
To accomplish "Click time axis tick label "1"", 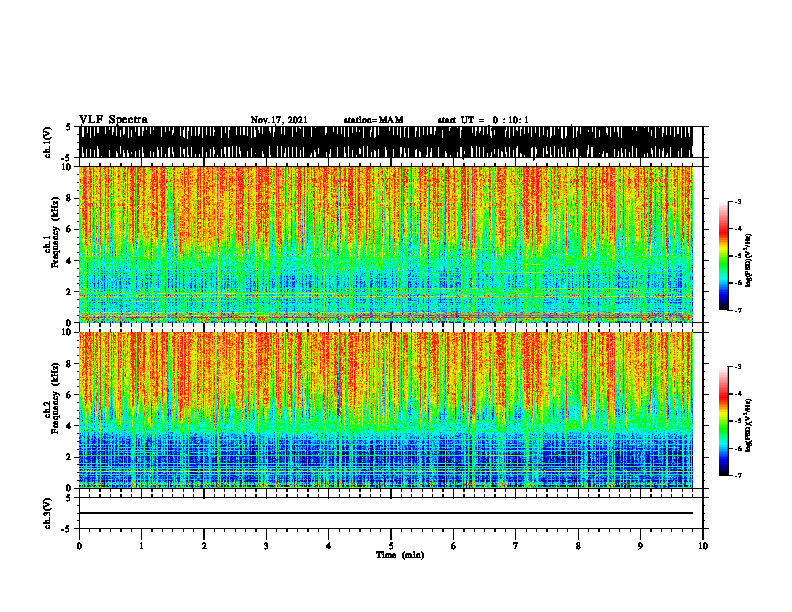I will pyautogui.click(x=141, y=546).
